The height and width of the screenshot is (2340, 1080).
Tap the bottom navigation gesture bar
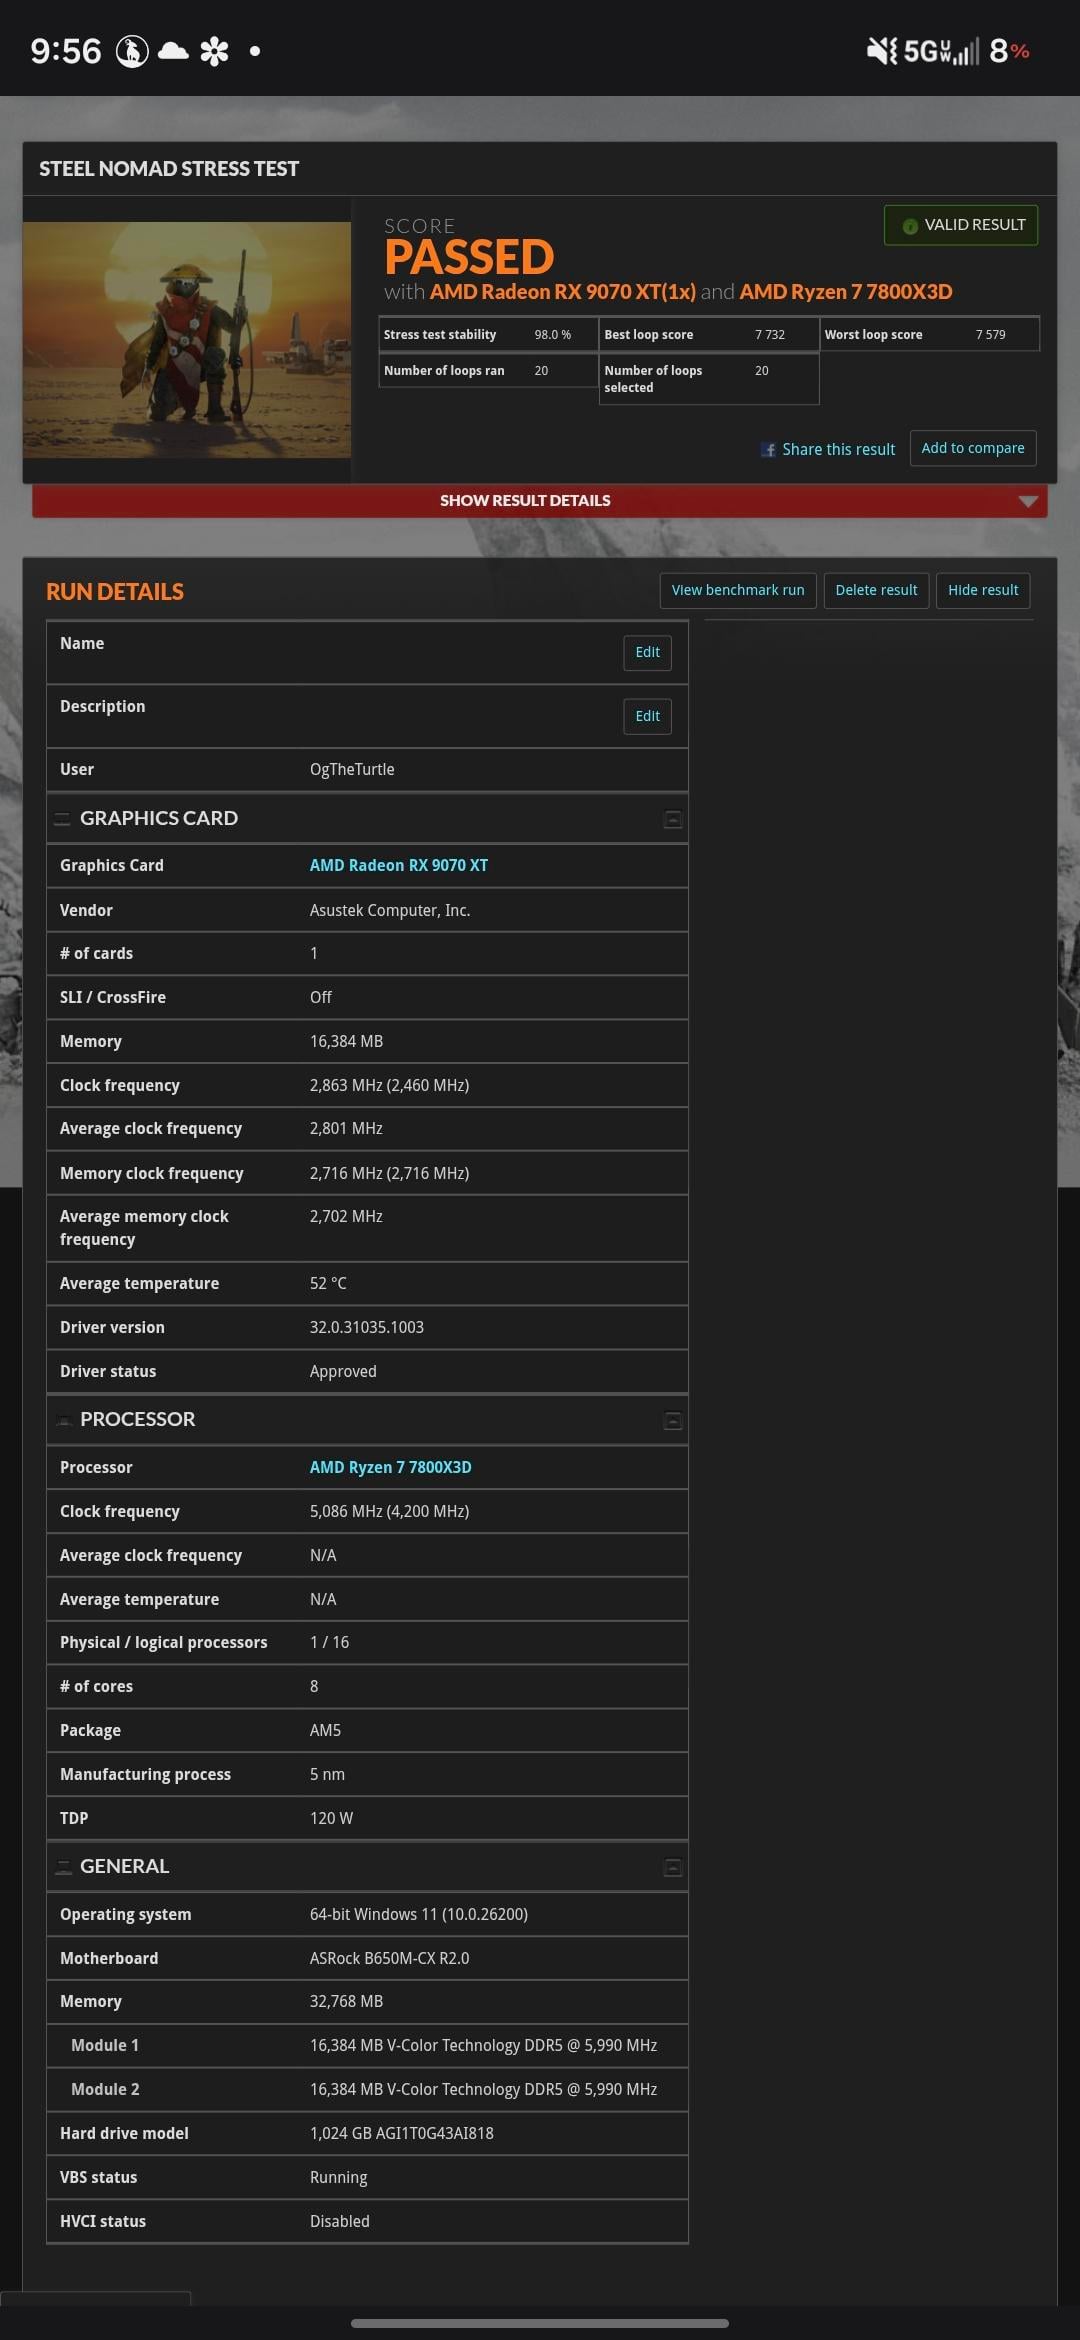pyautogui.click(x=540, y=2323)
